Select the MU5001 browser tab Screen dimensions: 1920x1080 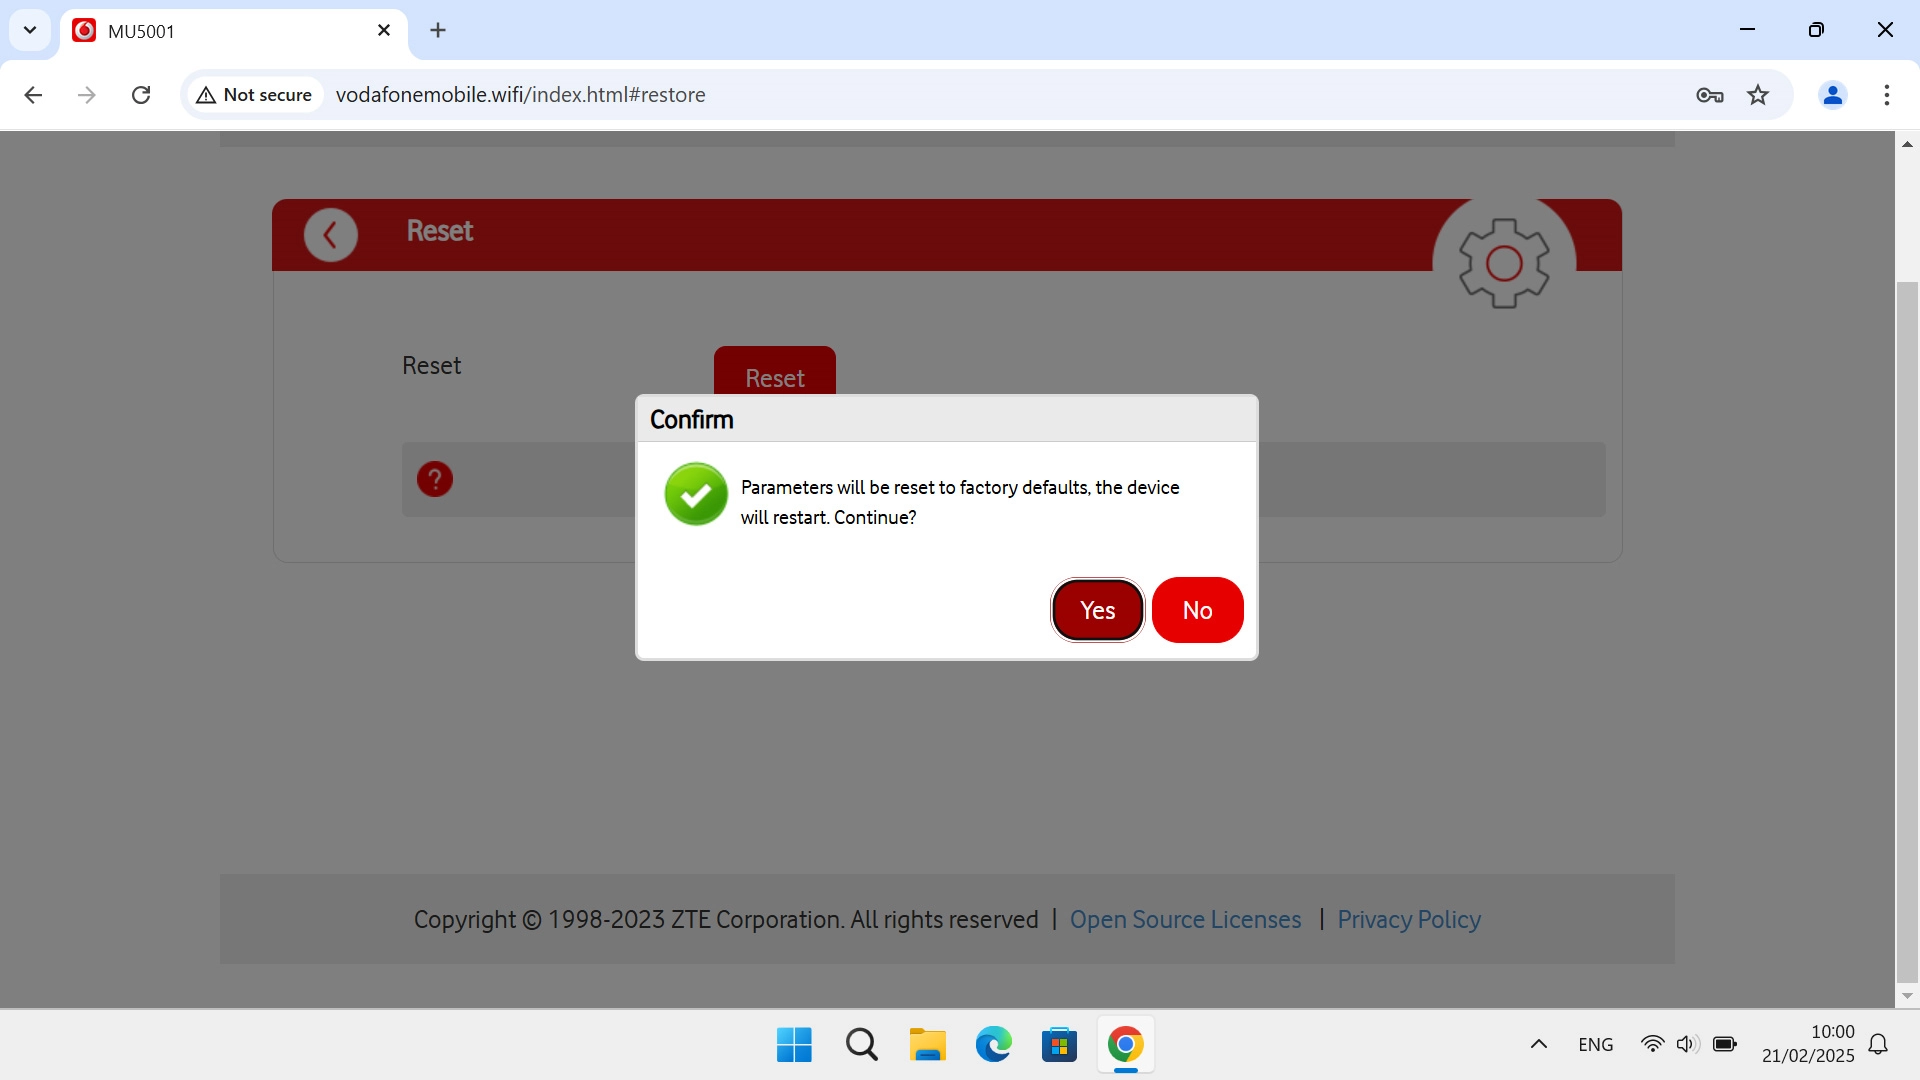200,30
